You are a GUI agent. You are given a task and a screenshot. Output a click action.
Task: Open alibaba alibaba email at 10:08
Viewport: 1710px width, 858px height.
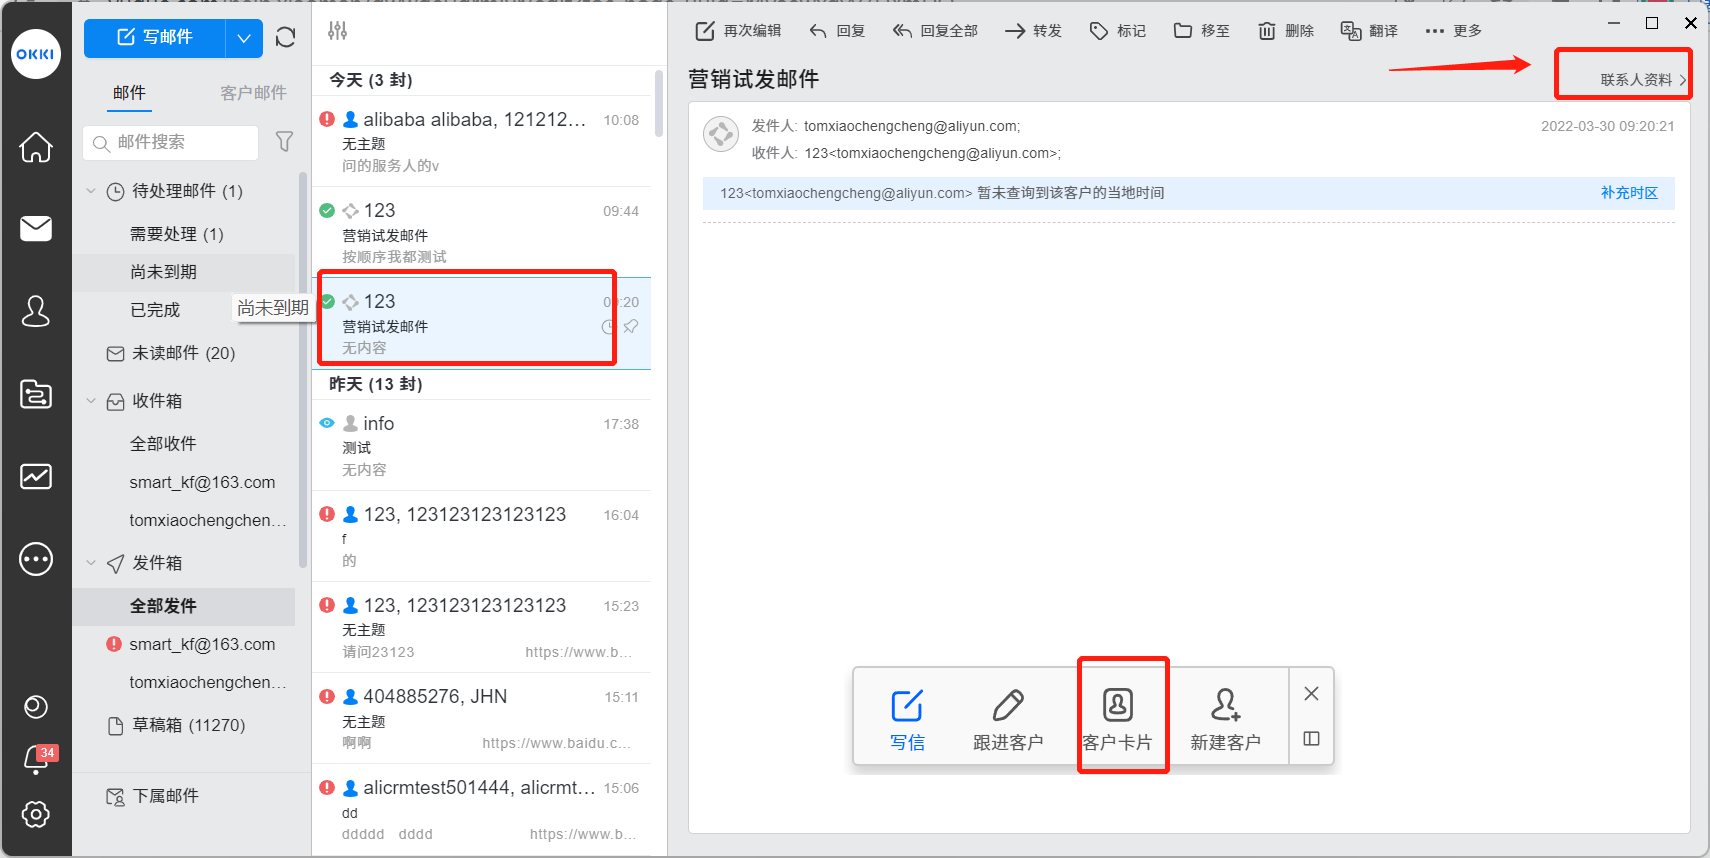[x=482, y=141]
